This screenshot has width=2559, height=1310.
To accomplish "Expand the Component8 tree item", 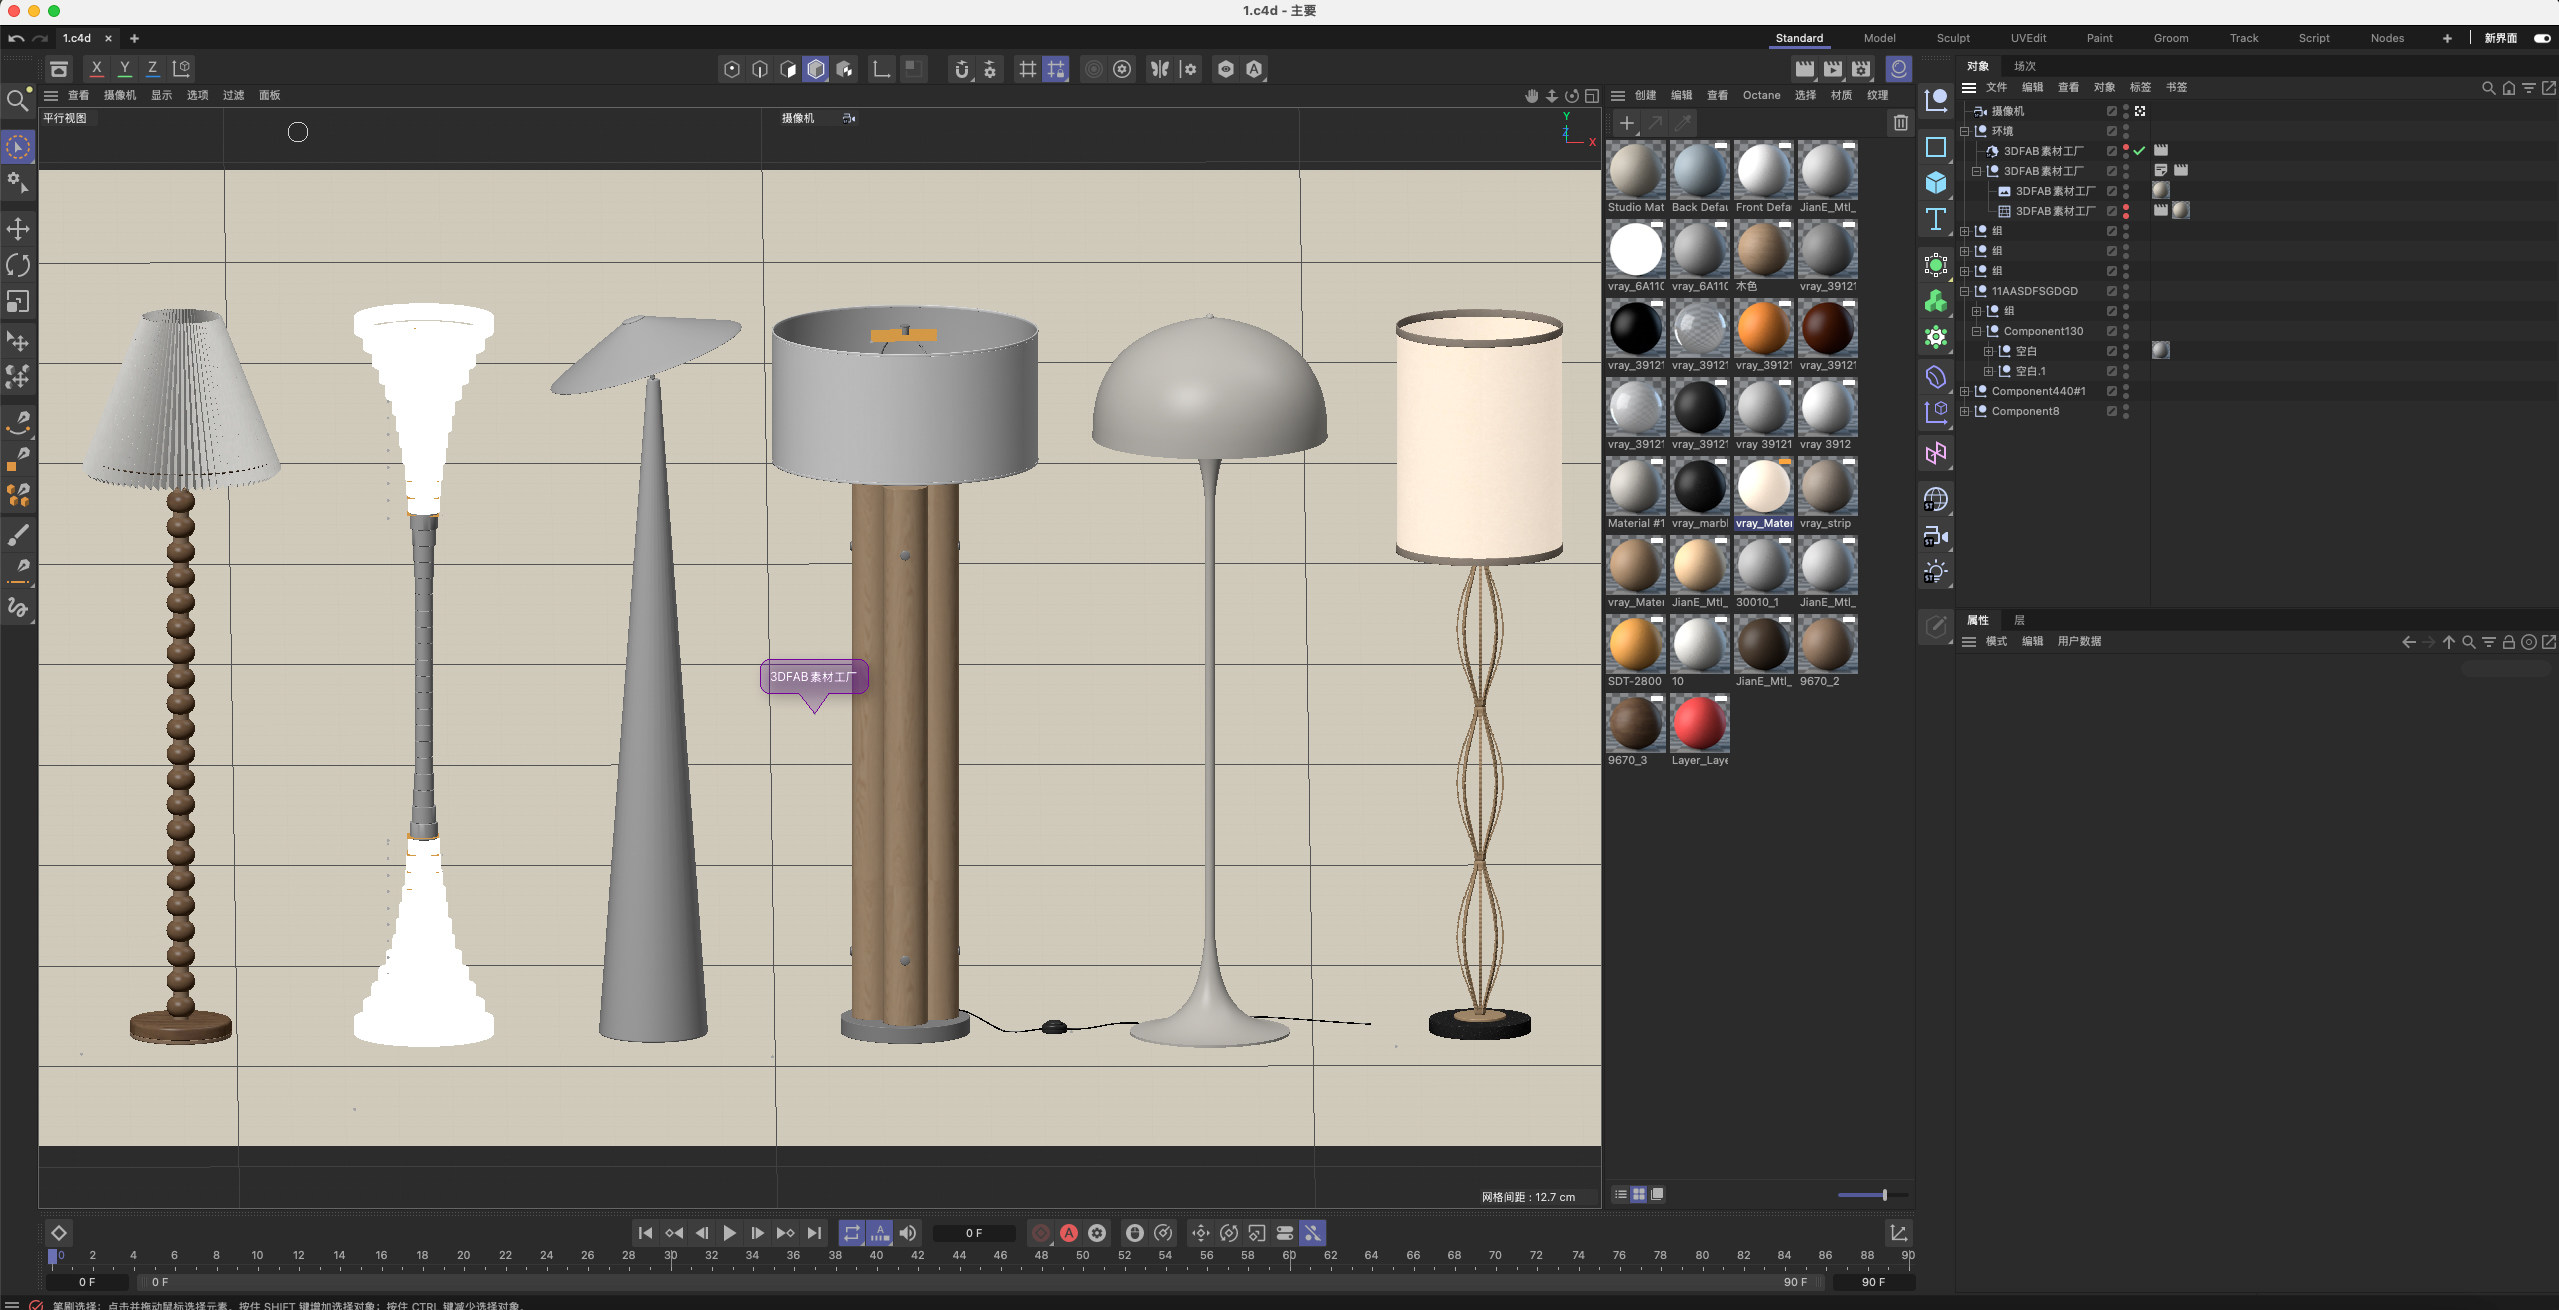I will tap(1965, 411).
